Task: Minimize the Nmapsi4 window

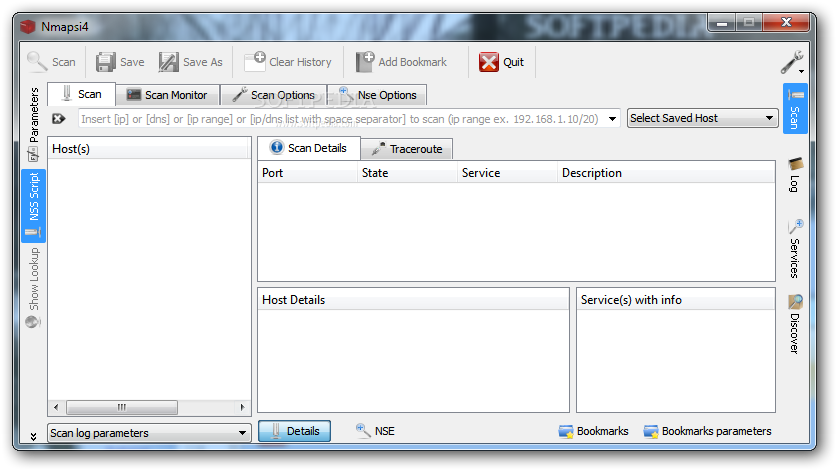Action: [722, 23]
